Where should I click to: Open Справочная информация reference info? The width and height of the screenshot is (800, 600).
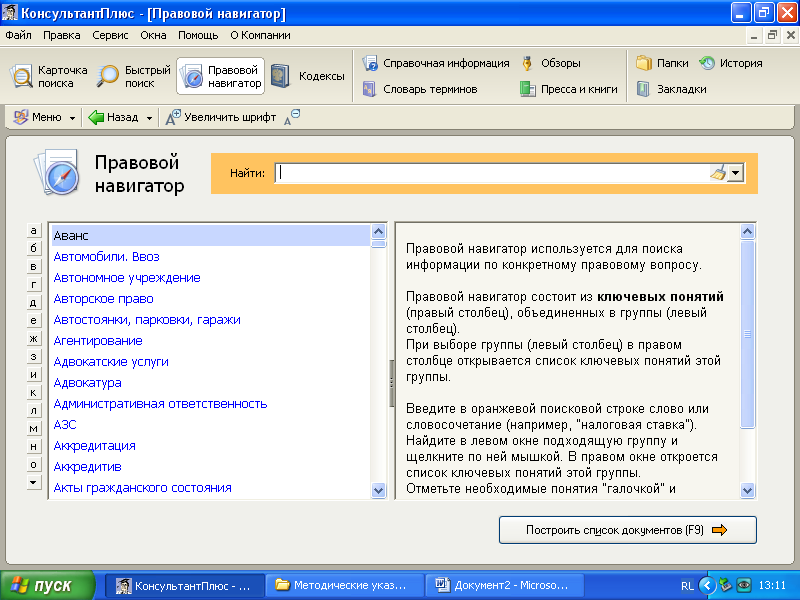click(x=436, y=63)
